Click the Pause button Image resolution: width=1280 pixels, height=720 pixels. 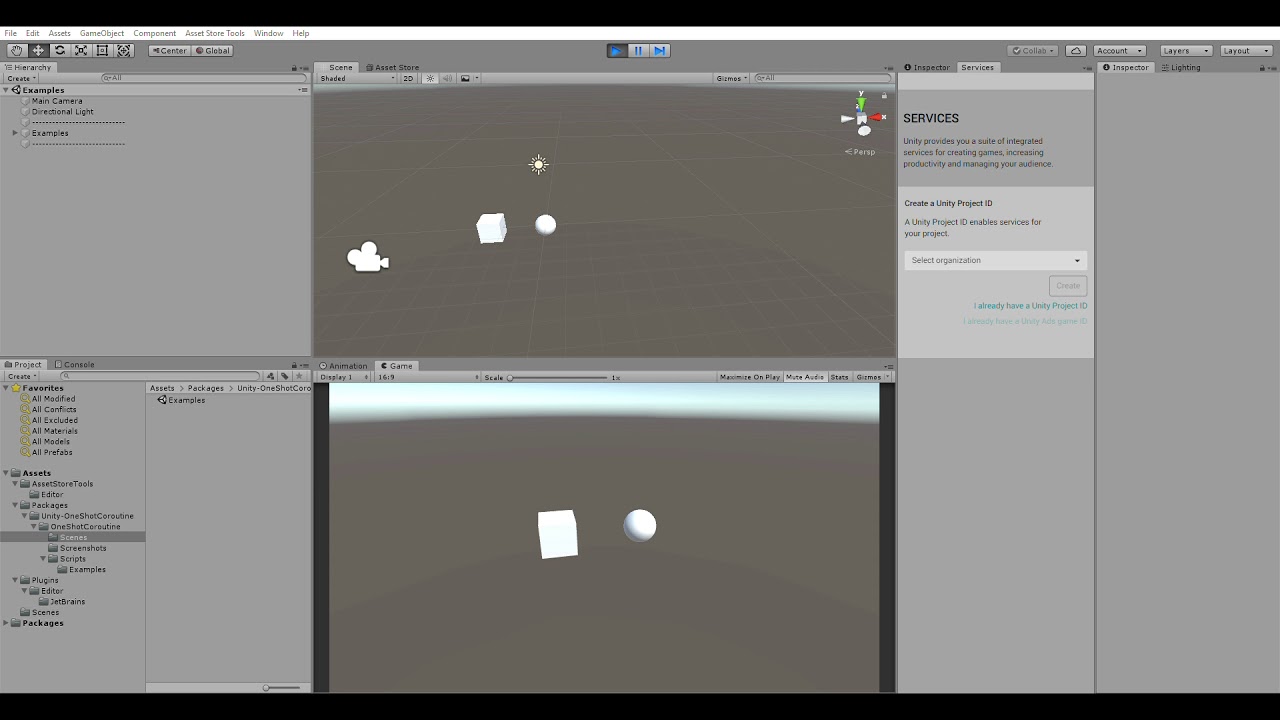click(637, 50)
